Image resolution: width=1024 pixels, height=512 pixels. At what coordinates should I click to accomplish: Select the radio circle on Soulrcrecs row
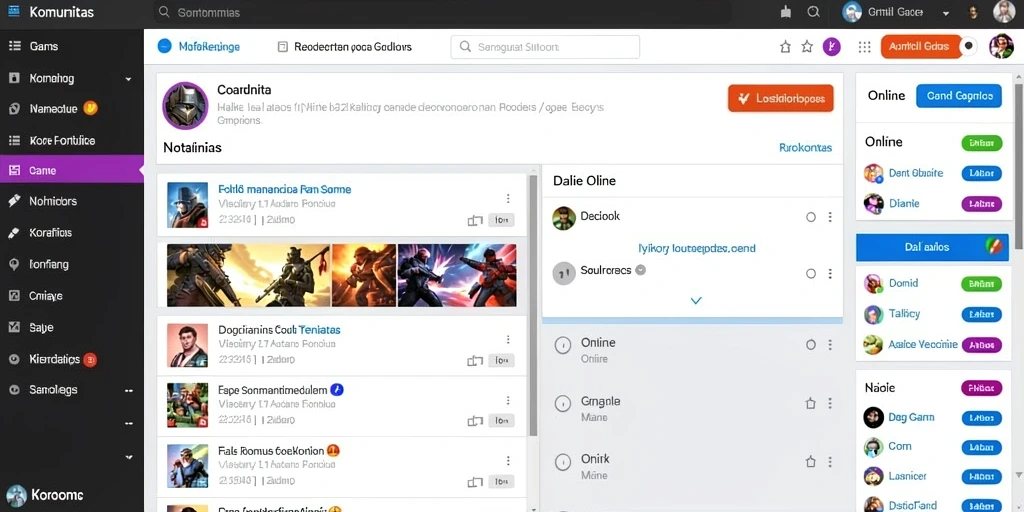810,274
